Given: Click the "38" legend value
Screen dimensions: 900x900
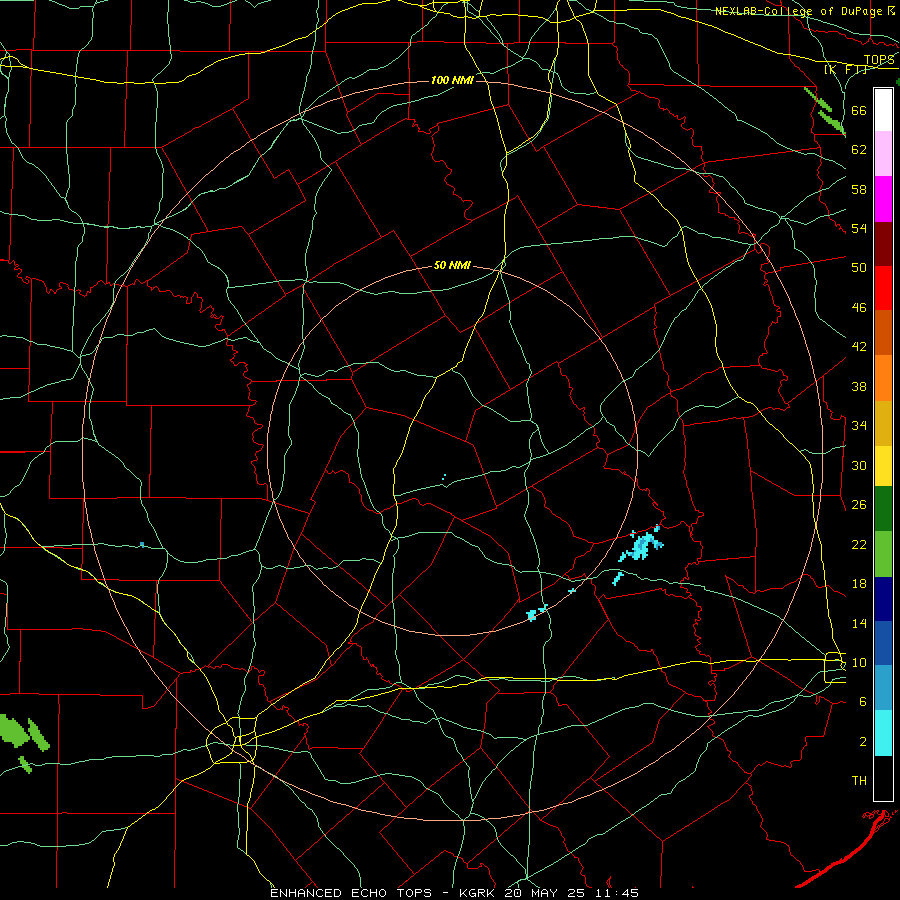Looking at the screenshot, I should click(859, 386).
